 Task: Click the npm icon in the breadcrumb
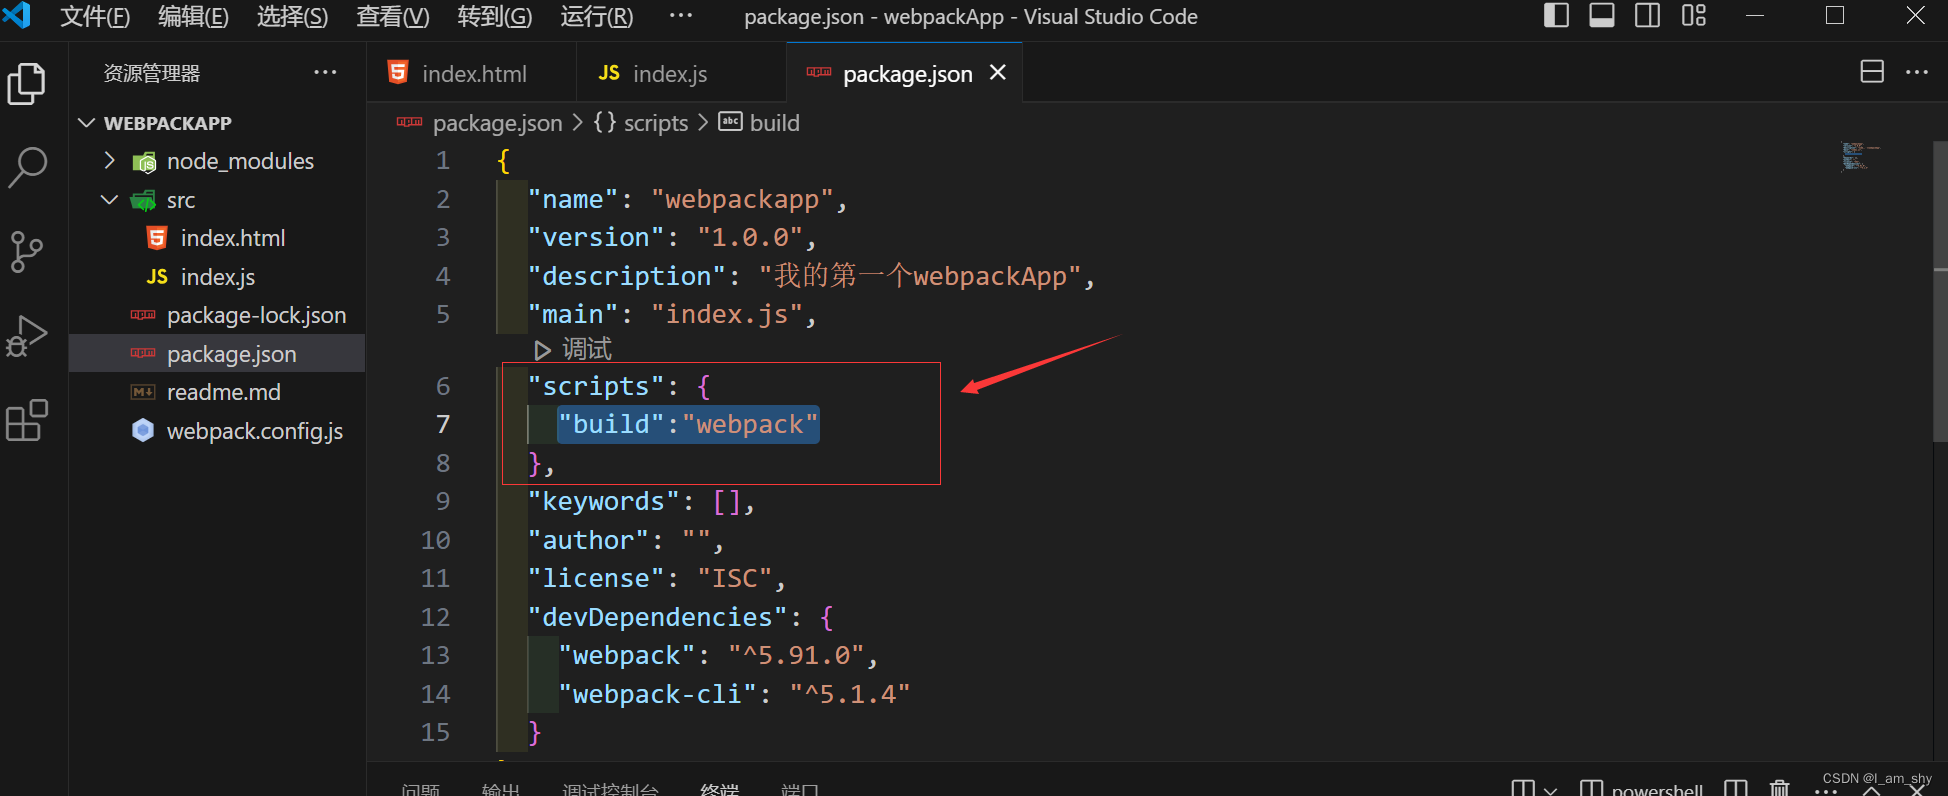pyautogui.click(x=409, y=122)
